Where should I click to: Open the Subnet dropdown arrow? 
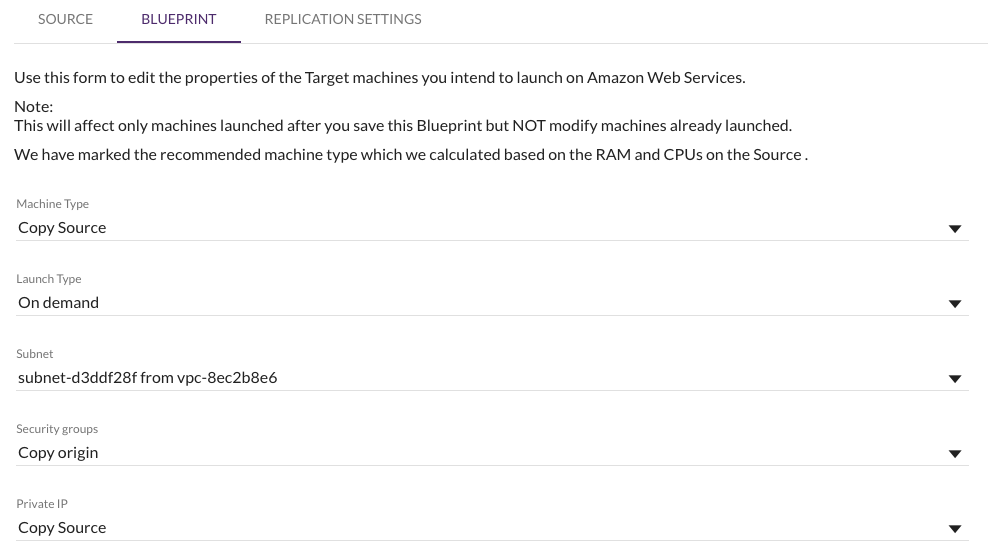955,379
